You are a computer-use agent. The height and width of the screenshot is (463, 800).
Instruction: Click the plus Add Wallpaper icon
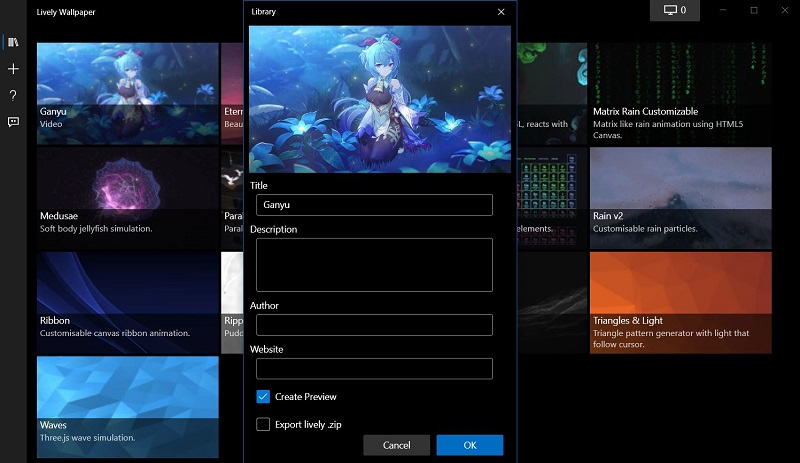click(x=13, y=69)
